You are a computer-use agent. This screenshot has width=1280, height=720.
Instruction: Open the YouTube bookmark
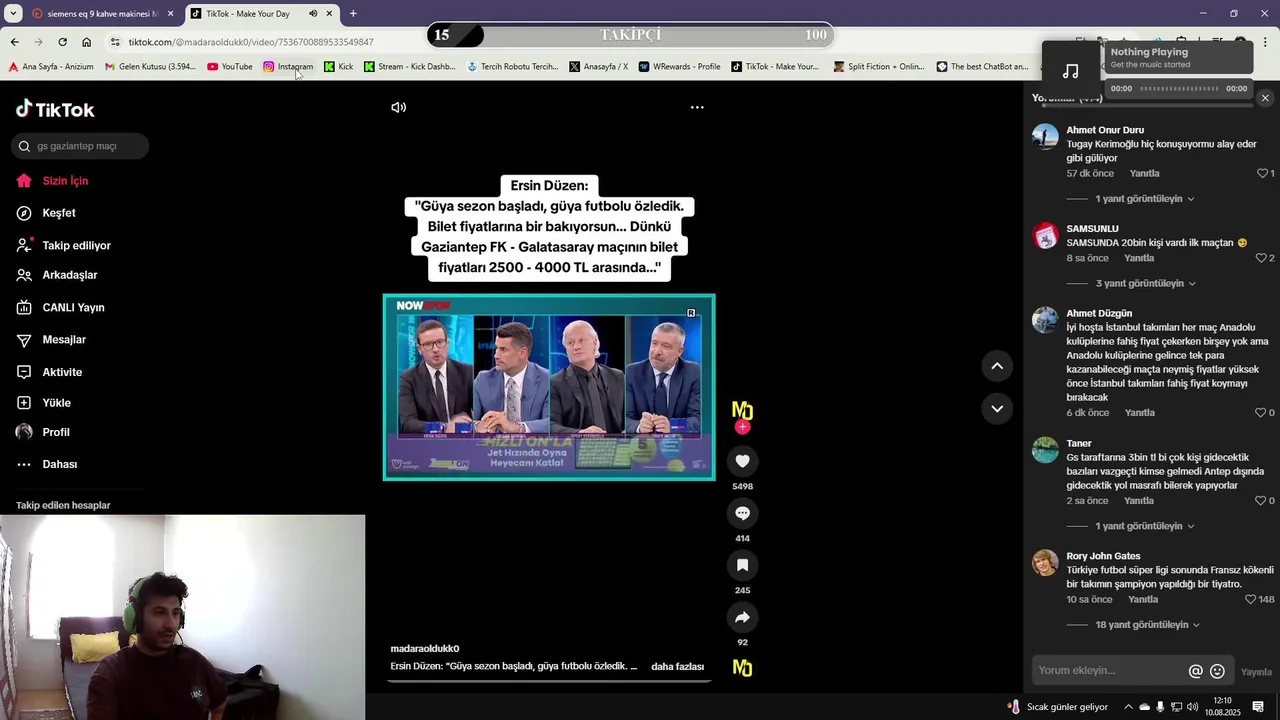229,67
